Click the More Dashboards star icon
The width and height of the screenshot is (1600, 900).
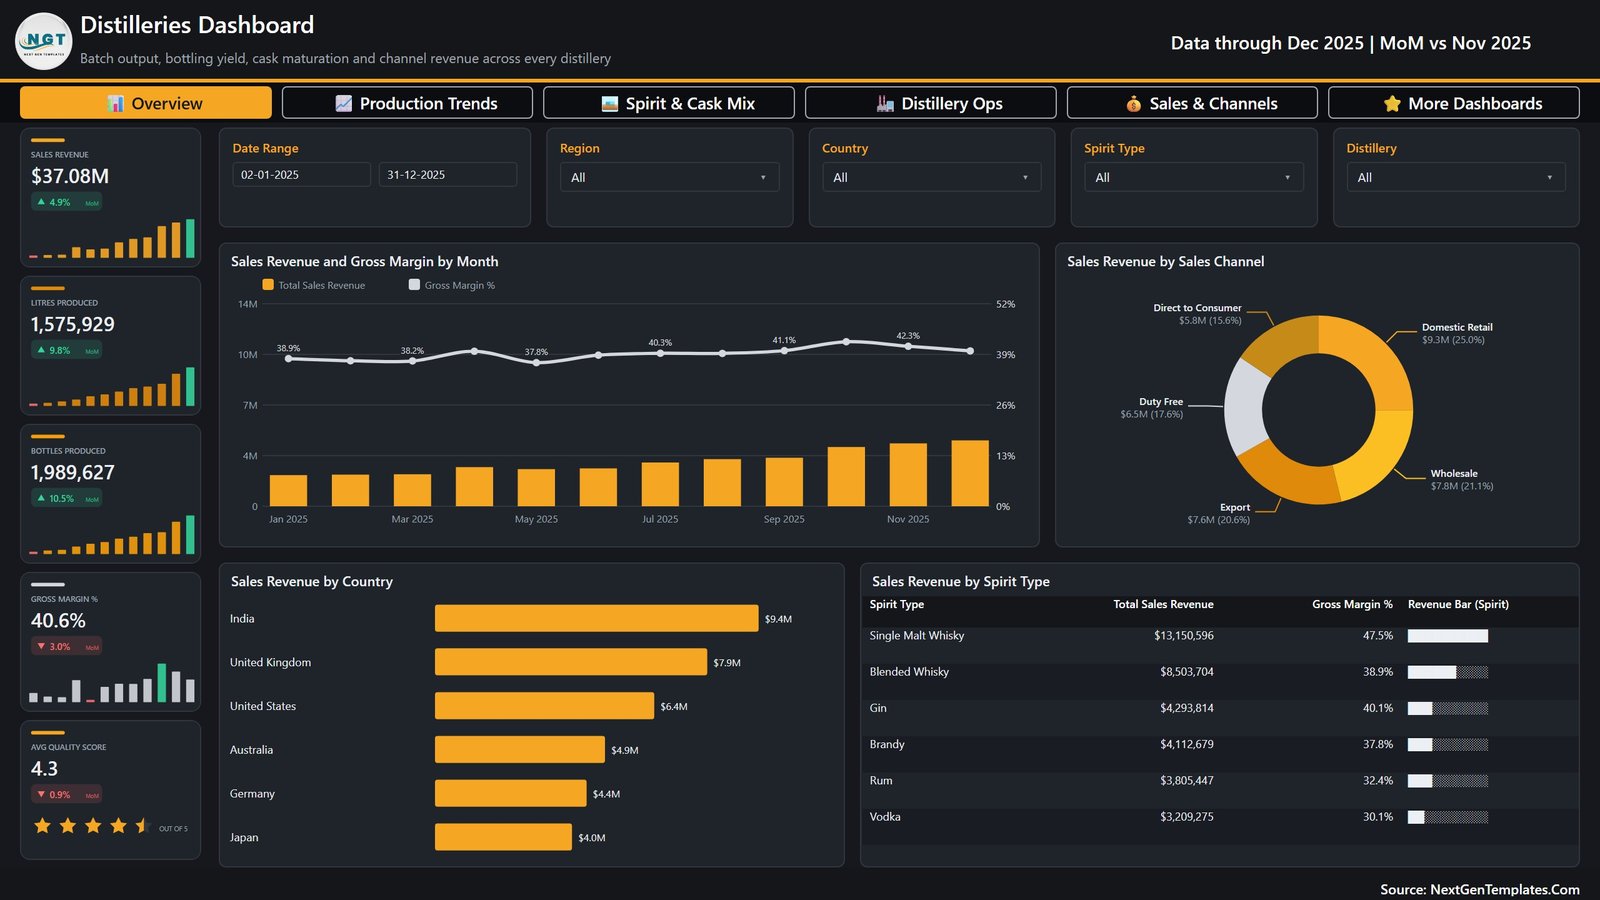tap(1392, 103)
